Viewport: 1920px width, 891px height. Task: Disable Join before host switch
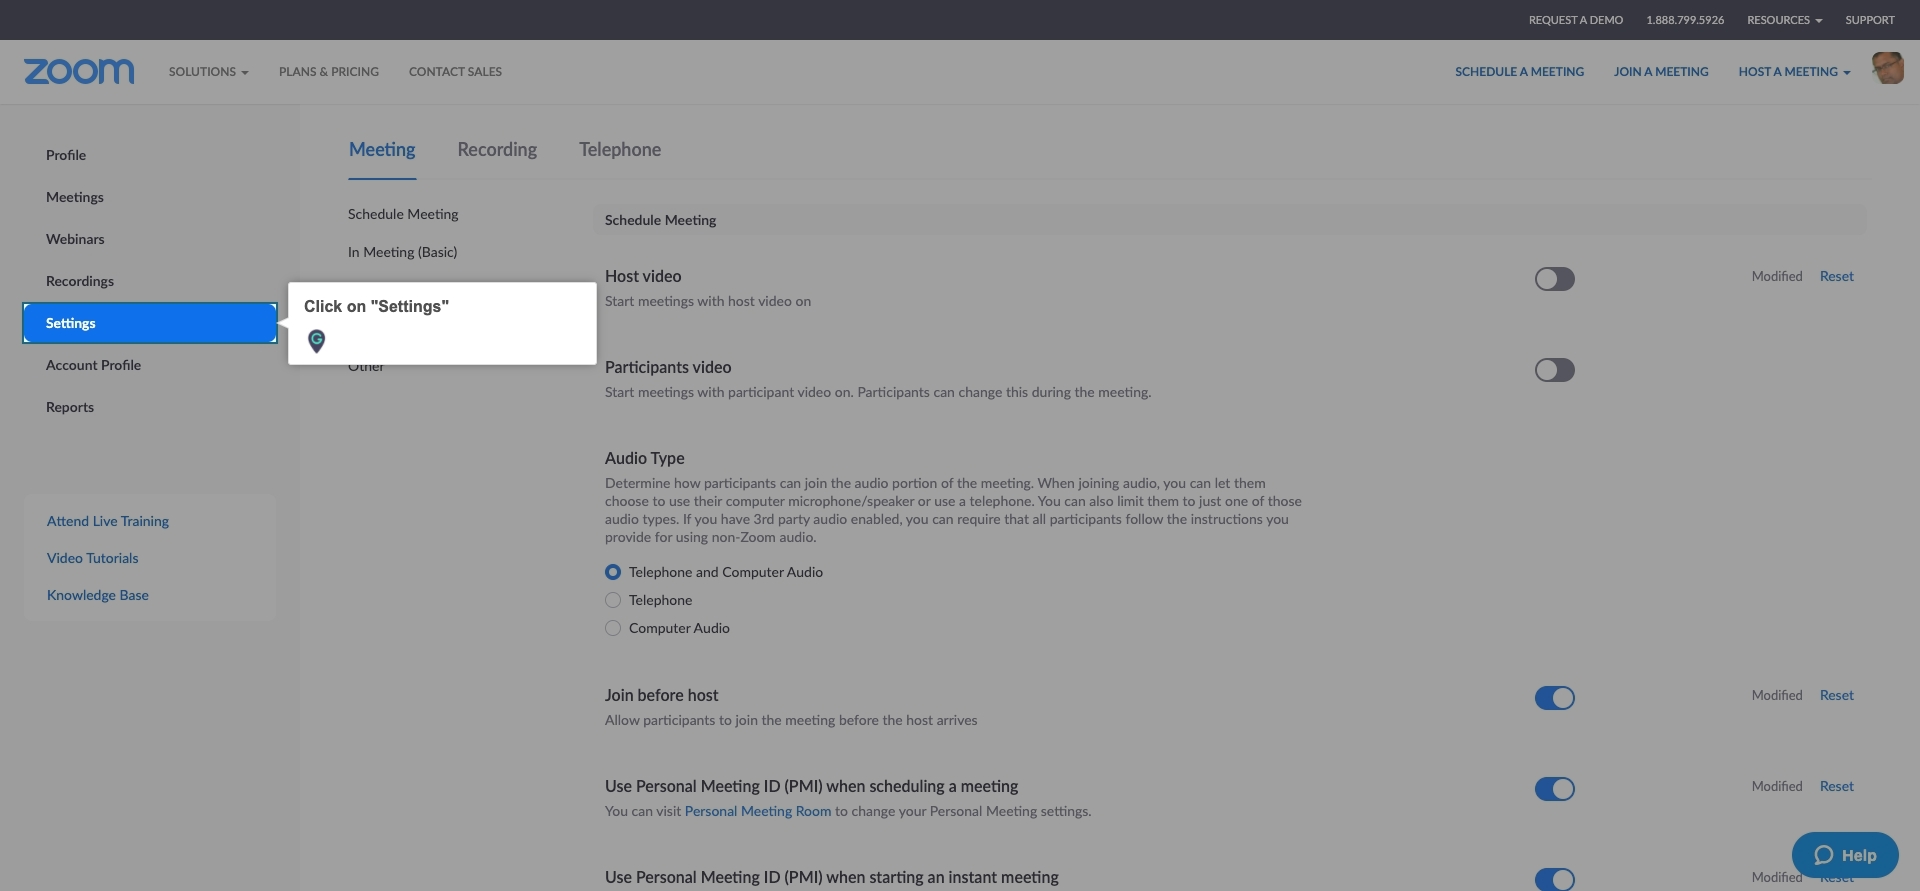(1554, 698)
